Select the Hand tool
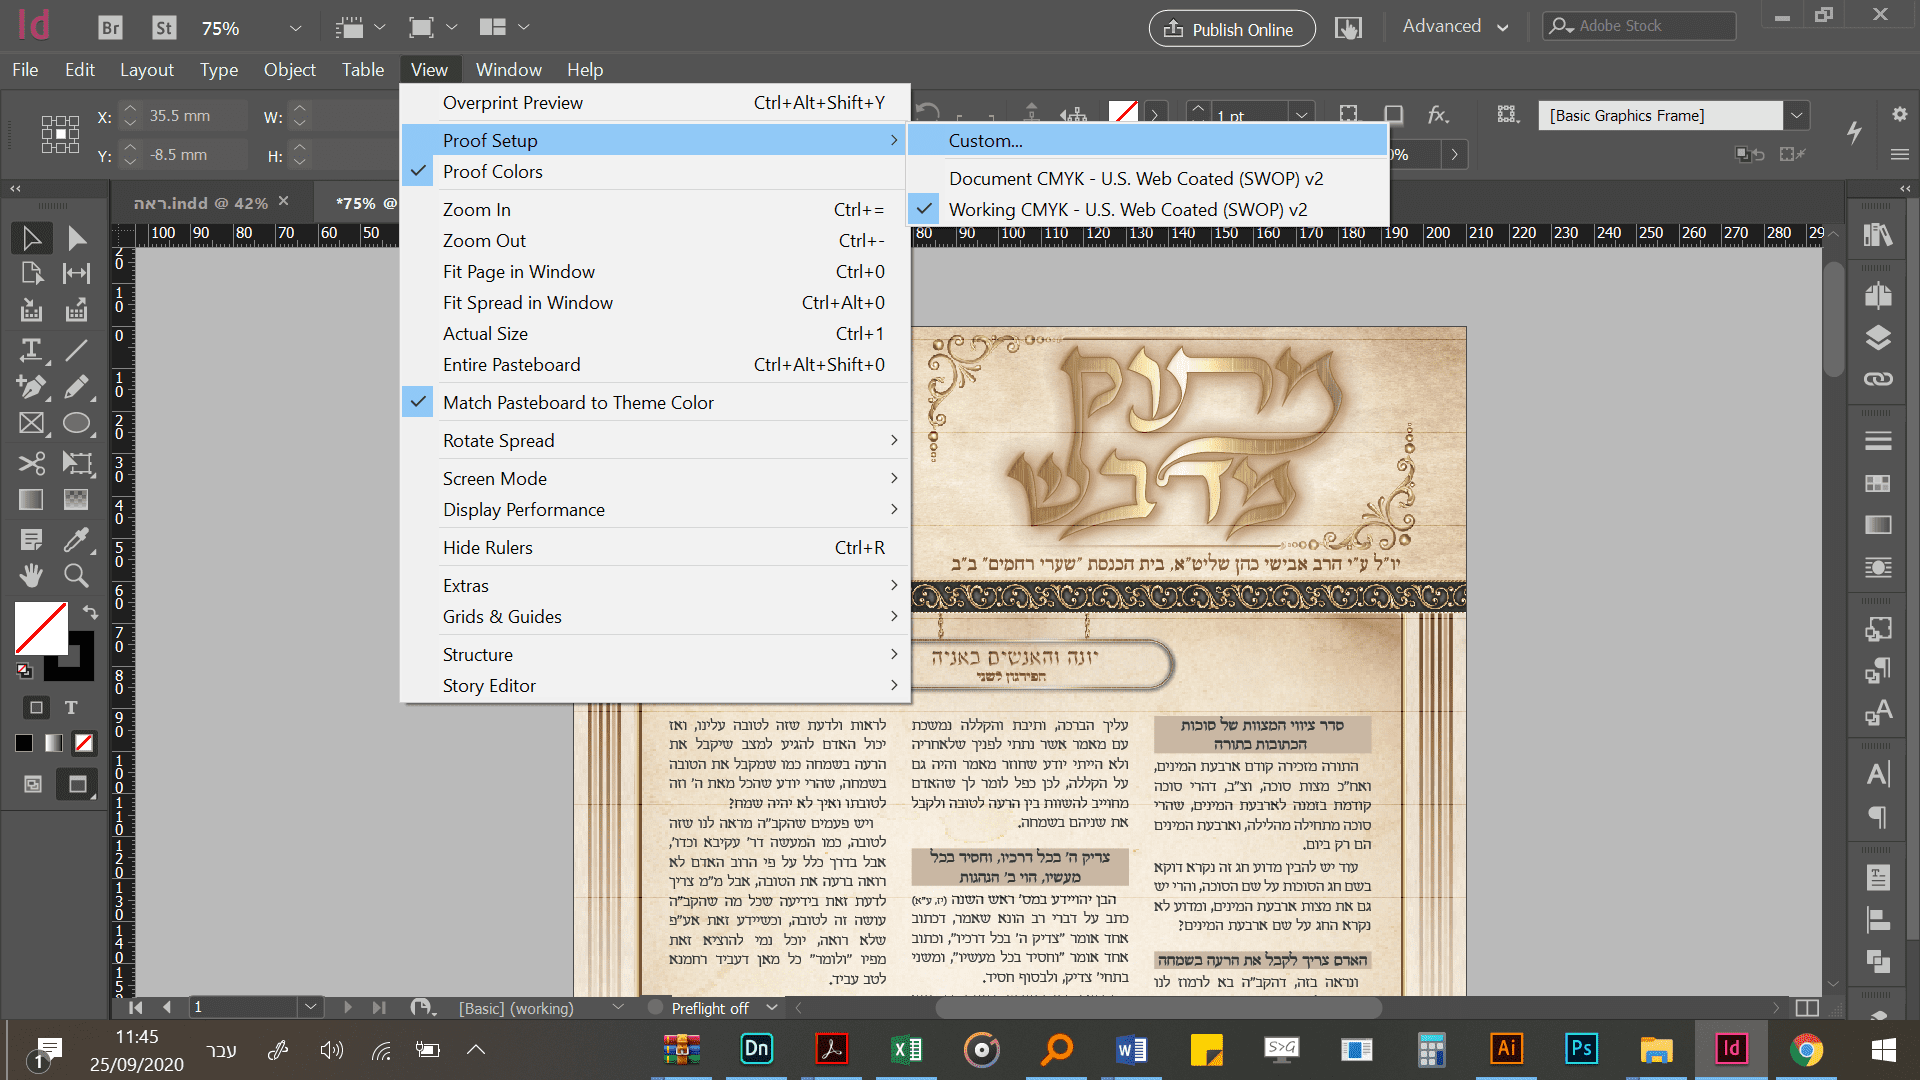 (x=31, y=575)
